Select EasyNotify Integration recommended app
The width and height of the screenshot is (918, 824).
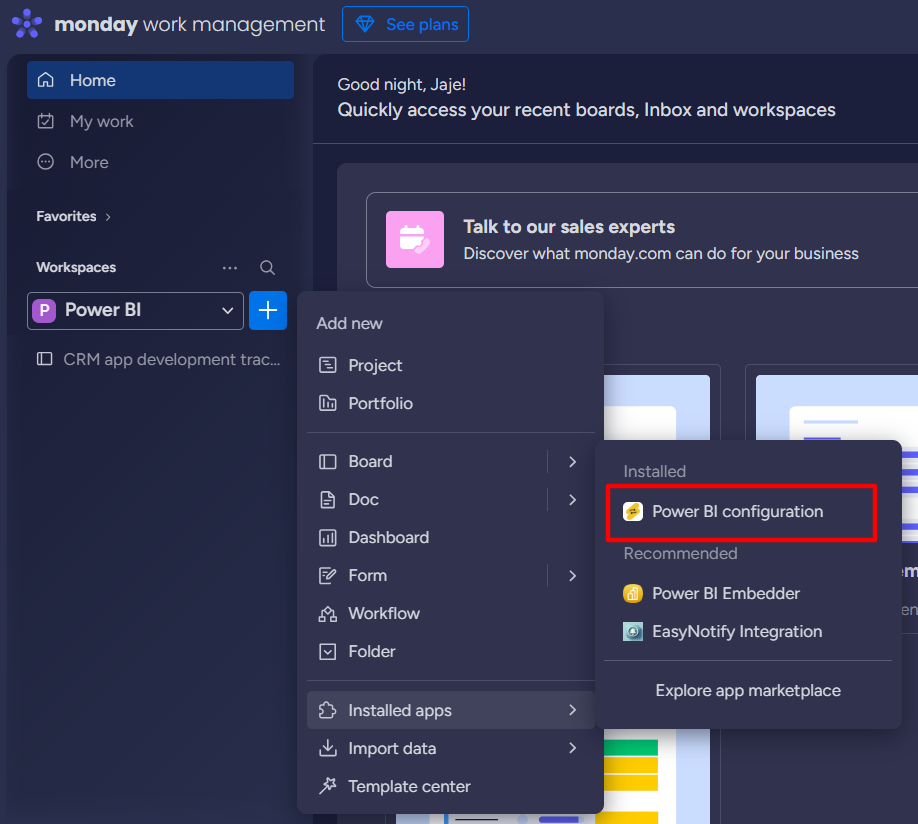tap(748, 632)
